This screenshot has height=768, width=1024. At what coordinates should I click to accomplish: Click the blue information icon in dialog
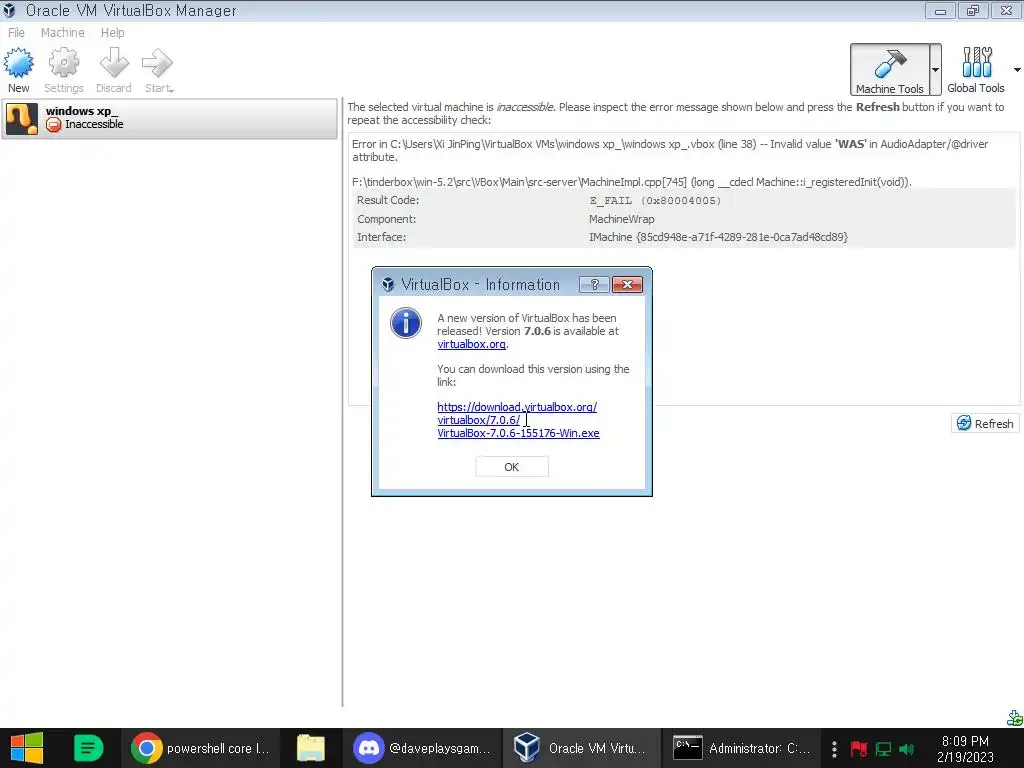click(x=406, y=323)
